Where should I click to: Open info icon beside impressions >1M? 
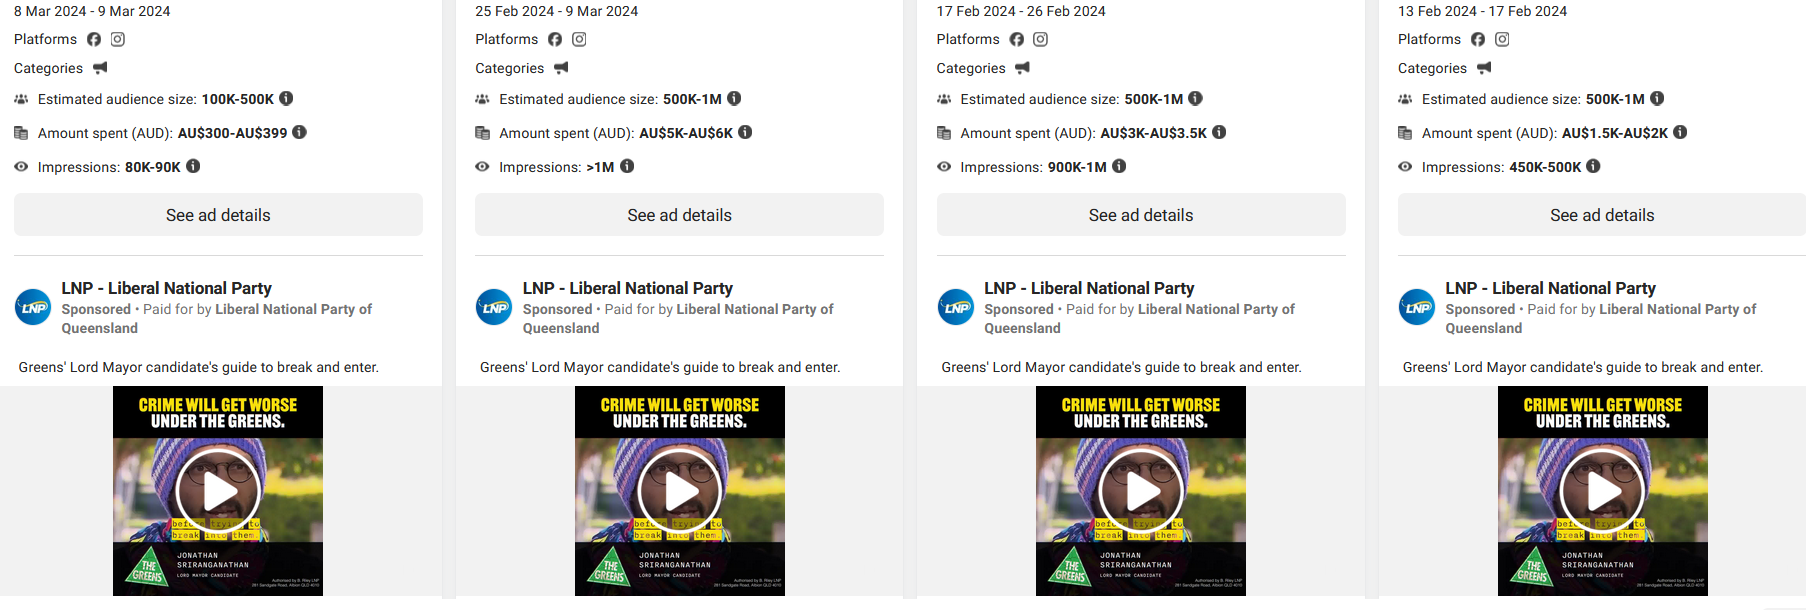627,166
